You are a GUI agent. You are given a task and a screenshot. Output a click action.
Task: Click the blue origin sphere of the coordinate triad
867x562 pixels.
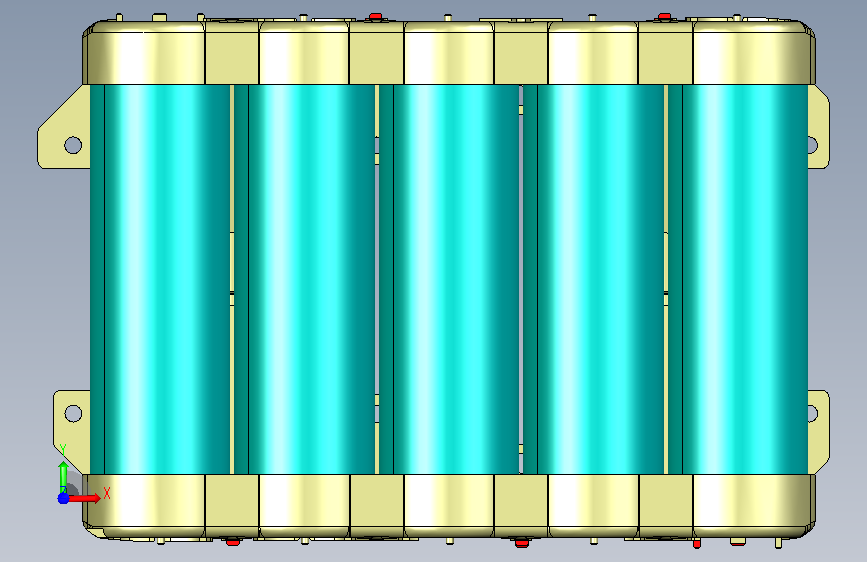click(x=63, y=498)
